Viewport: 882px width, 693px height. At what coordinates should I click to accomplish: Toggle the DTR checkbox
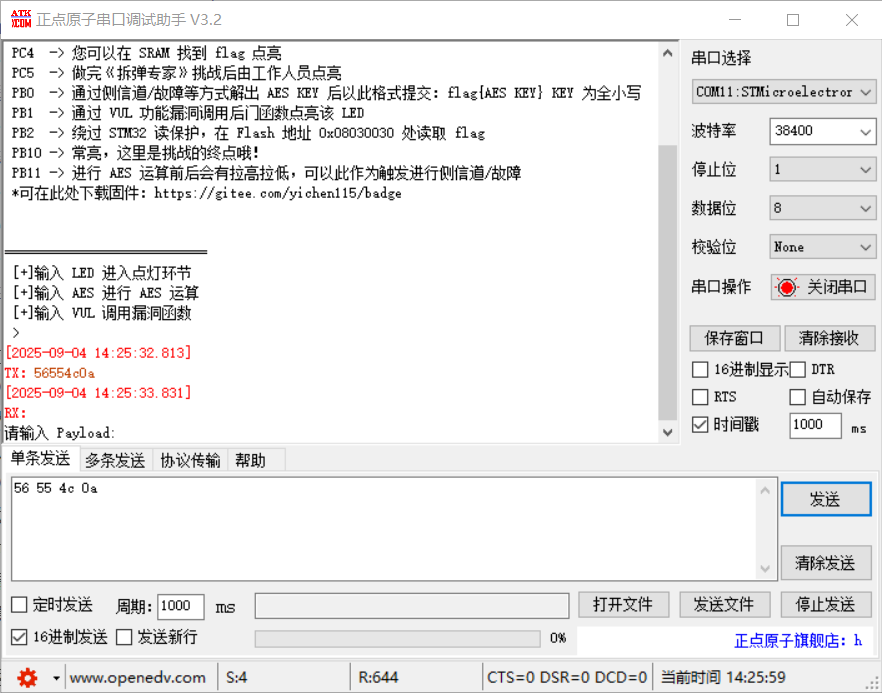[798, 370]
